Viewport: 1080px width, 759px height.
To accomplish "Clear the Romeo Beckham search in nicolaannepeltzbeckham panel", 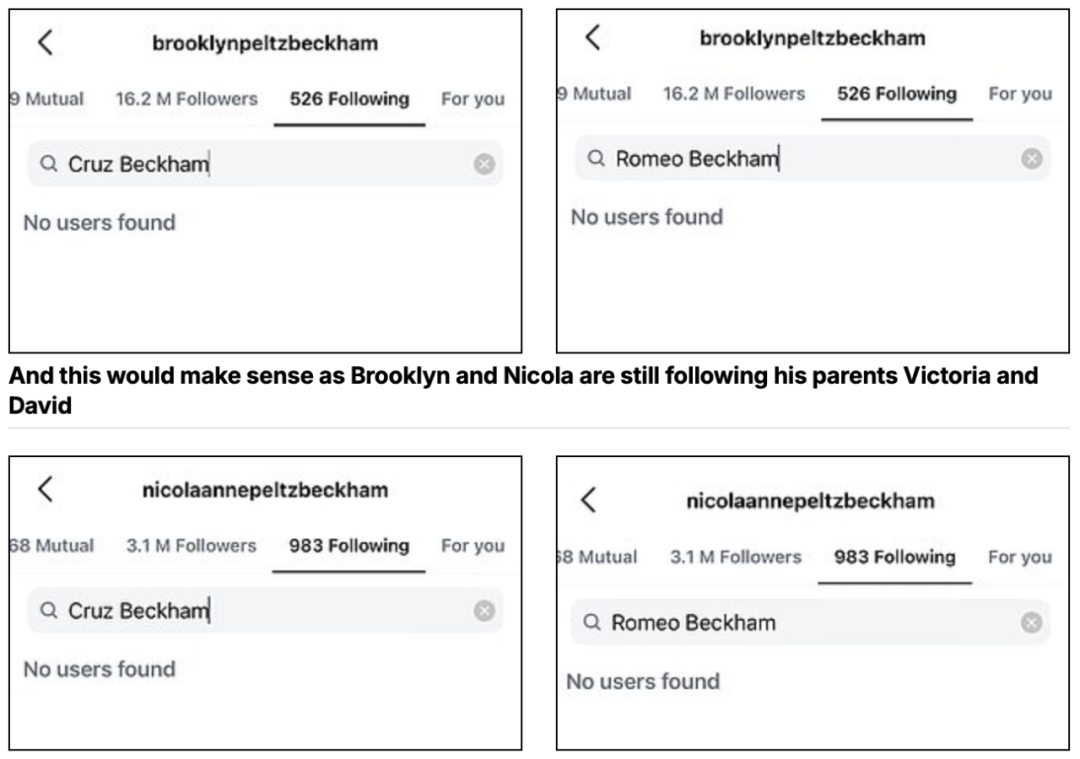I will click(x=1031, y=623).
